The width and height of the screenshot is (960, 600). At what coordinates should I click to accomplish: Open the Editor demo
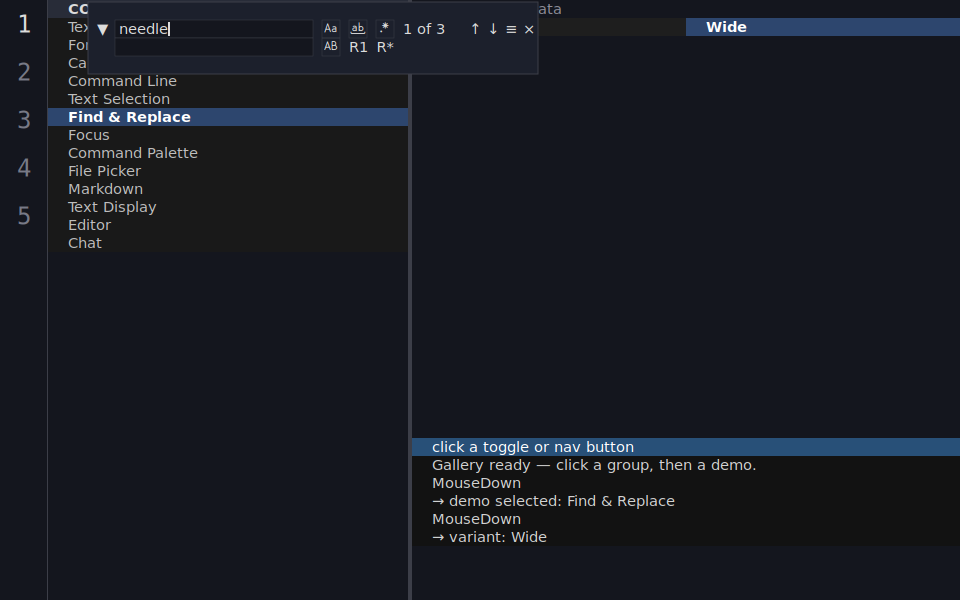(228, 225)
